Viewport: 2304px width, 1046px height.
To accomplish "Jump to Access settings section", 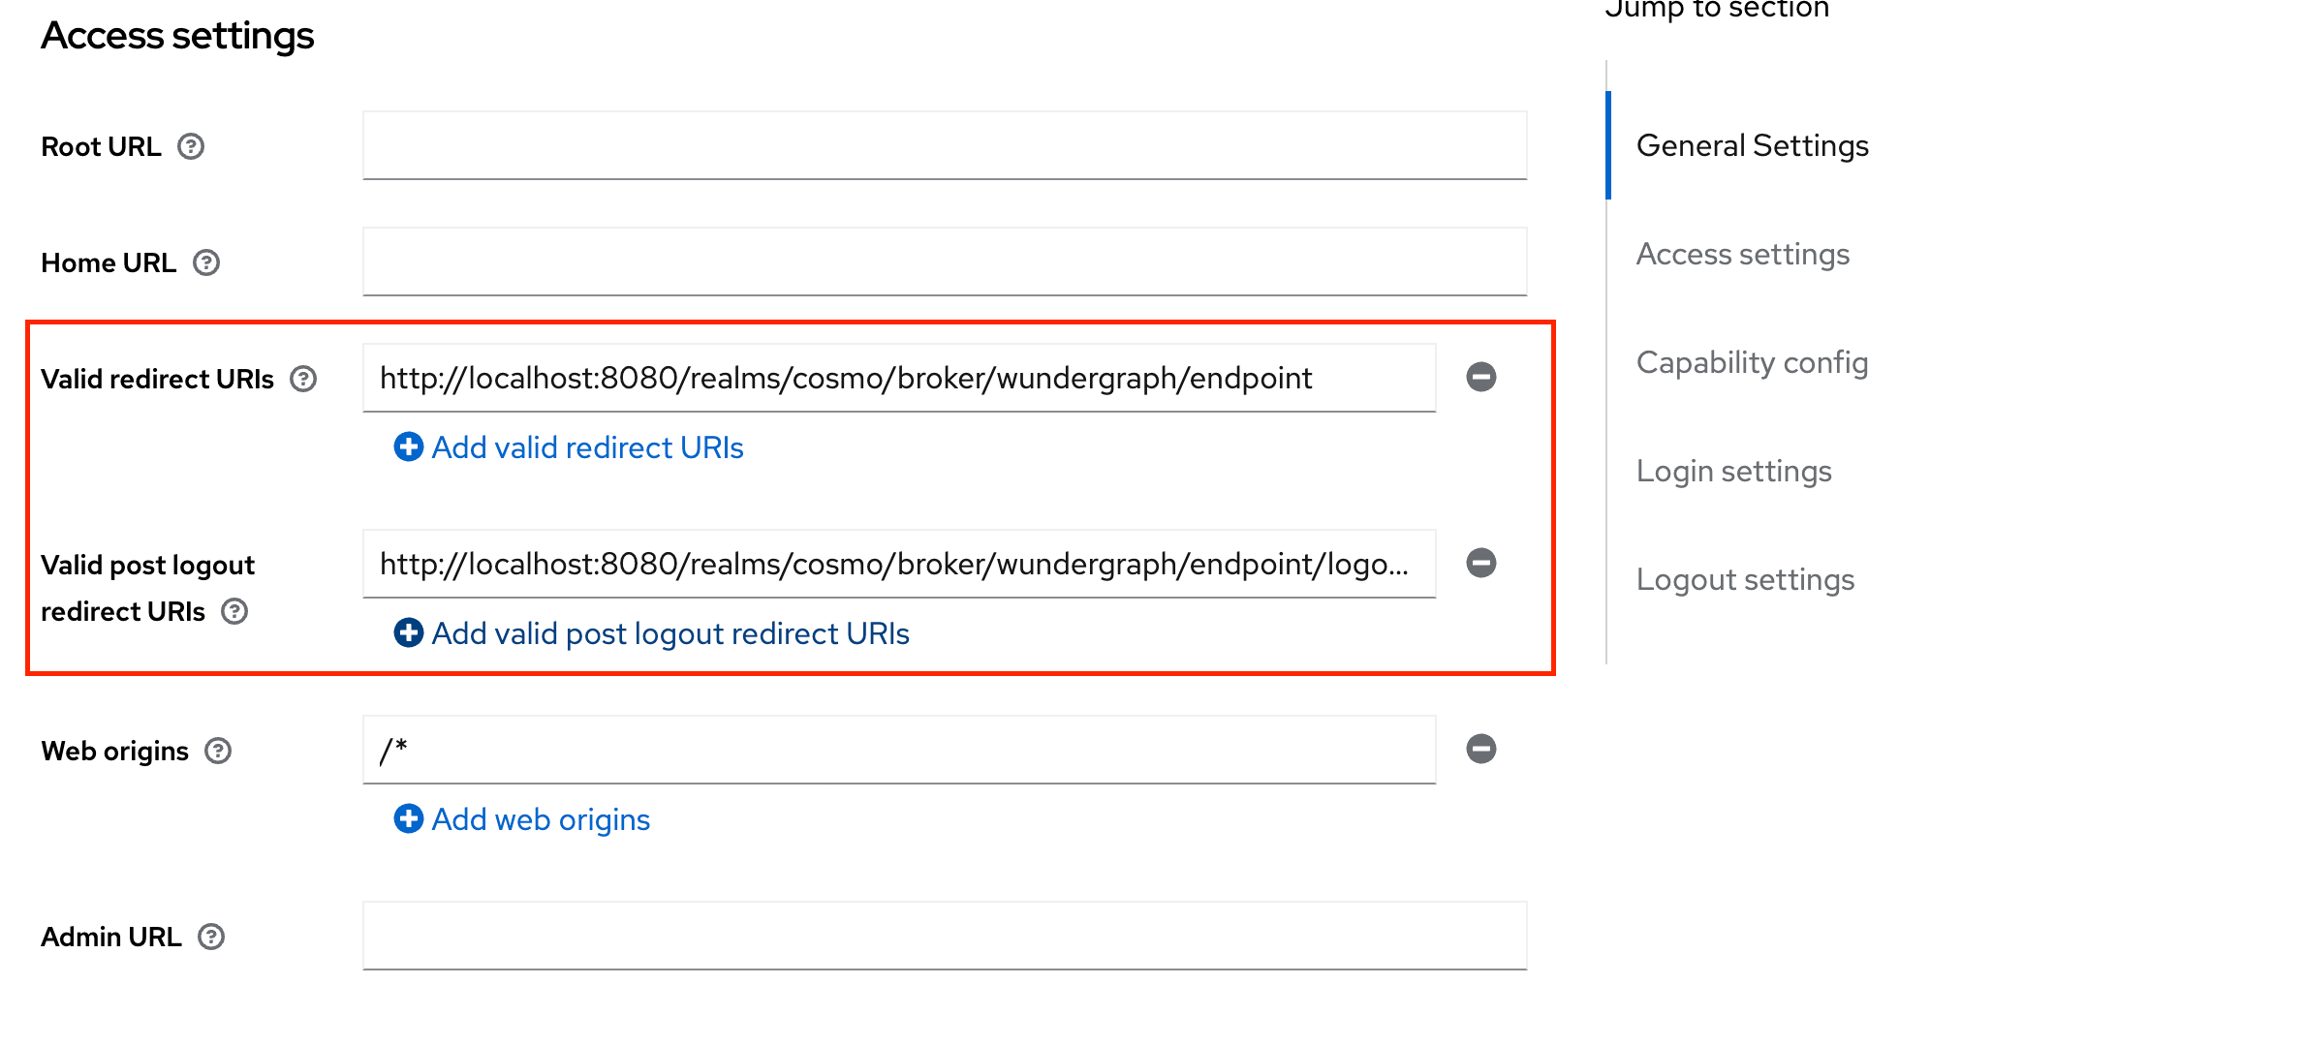I will coord(1743,255).
